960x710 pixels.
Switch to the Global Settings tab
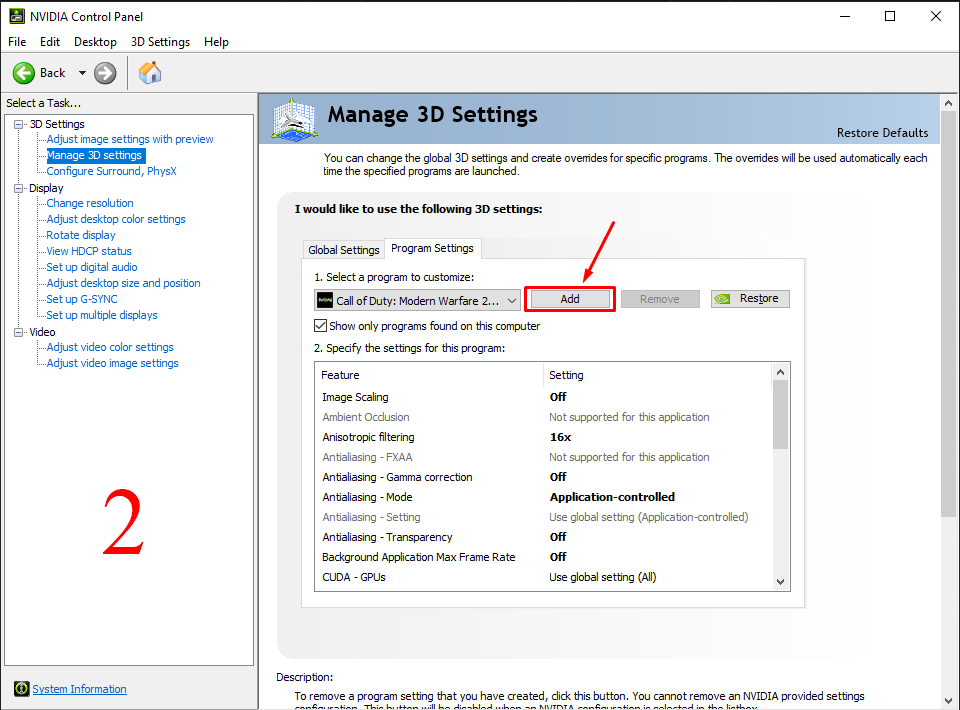coord(343,250)
